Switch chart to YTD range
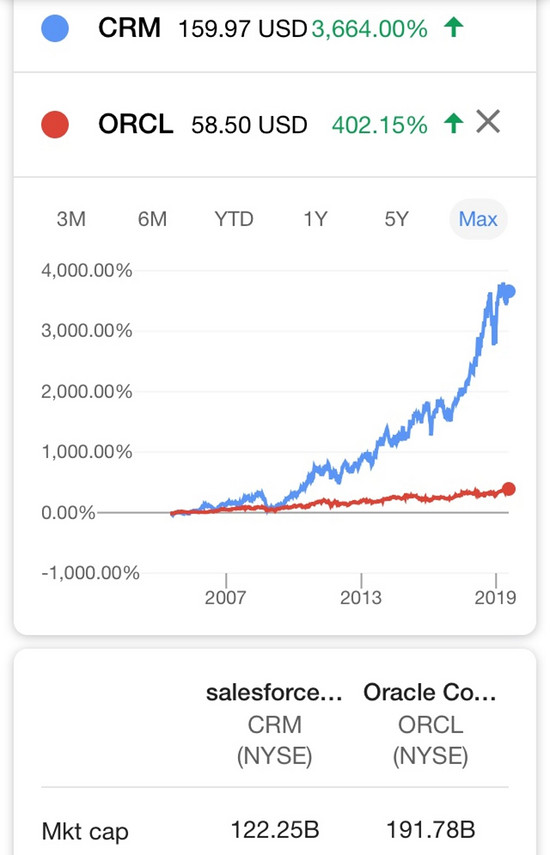 click(x=234, y=219)
